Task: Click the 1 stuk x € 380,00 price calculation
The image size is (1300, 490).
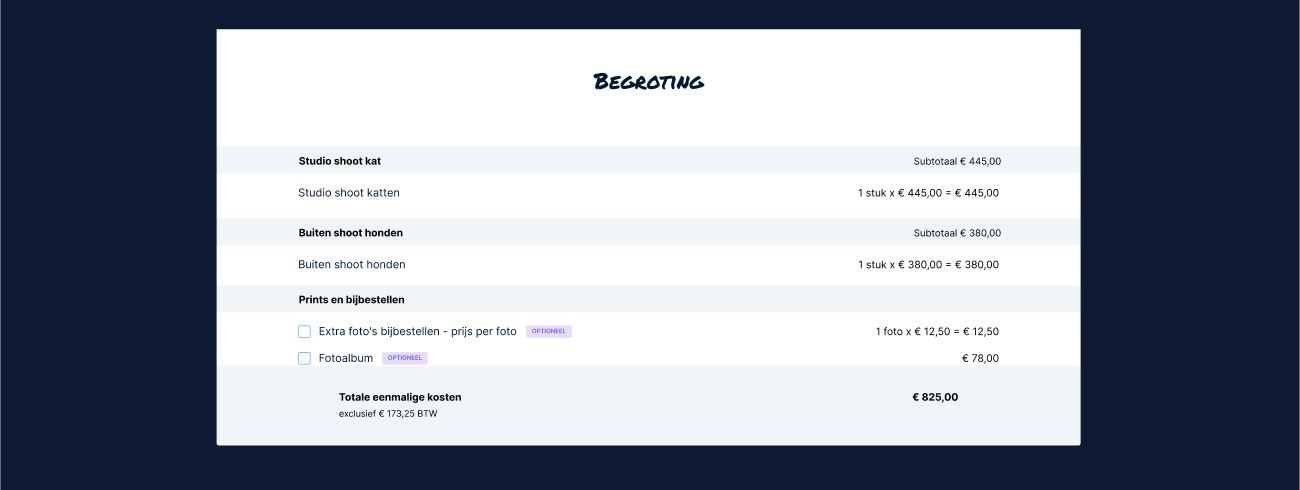Action: (x=928, y=265)
